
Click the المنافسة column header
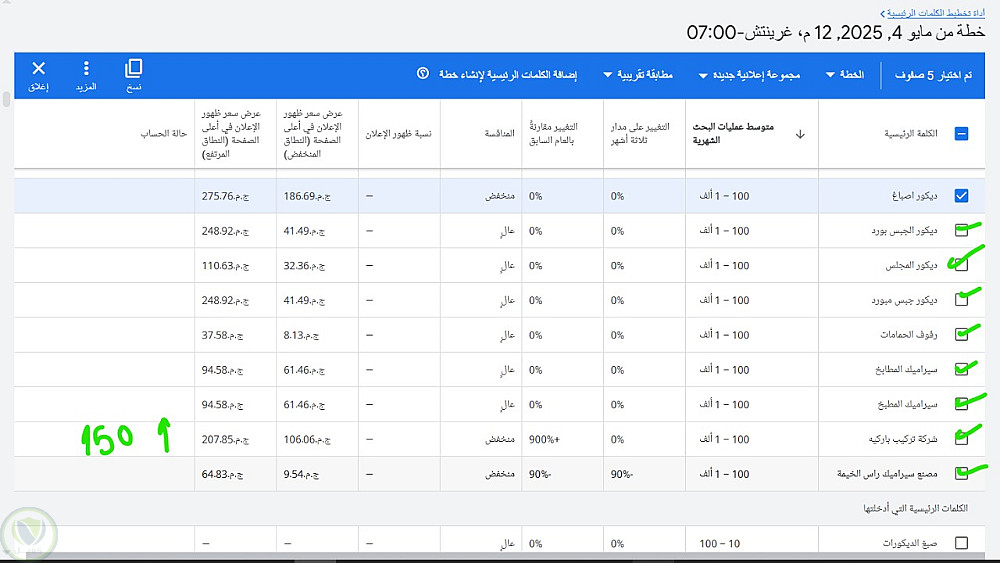click(499, 133)
